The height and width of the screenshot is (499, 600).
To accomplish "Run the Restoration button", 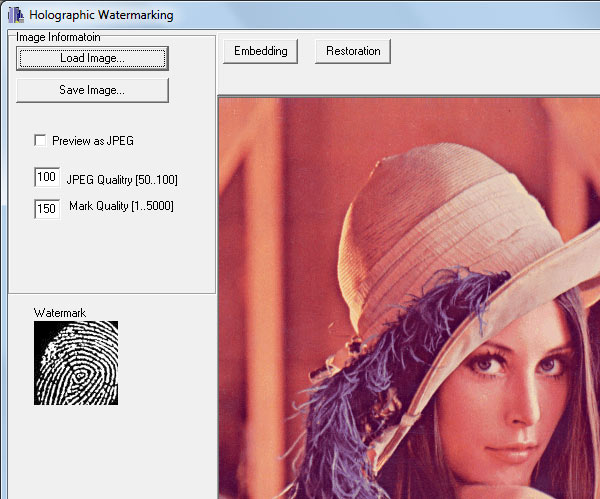I will coord(353,51).
